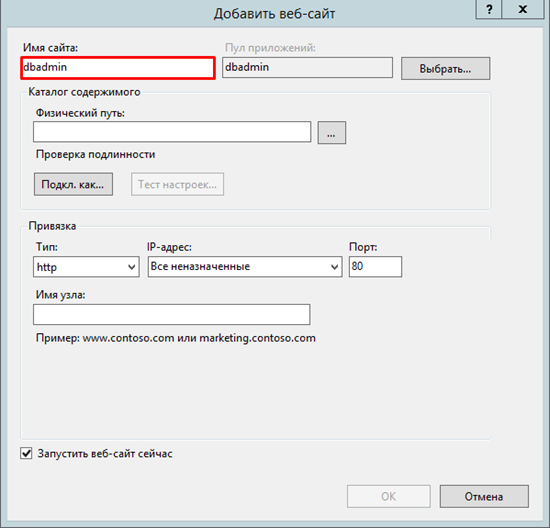Toggle the Запустить веб-сайт сейчас checkbox
Viewport: 550px width, 528px height.
26,453
